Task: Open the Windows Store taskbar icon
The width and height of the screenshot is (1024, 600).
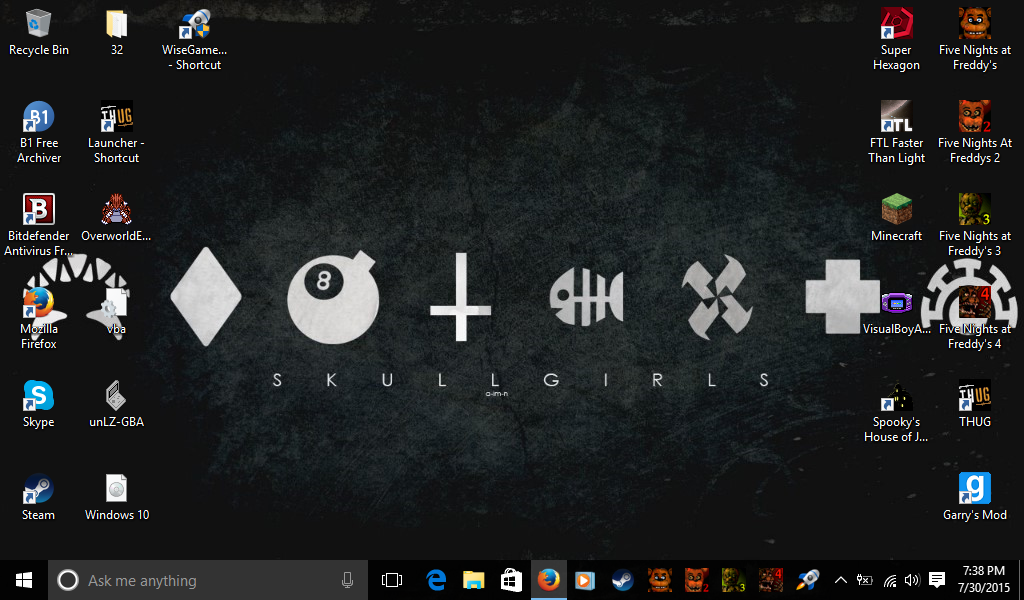Action: tap(511, 580)
